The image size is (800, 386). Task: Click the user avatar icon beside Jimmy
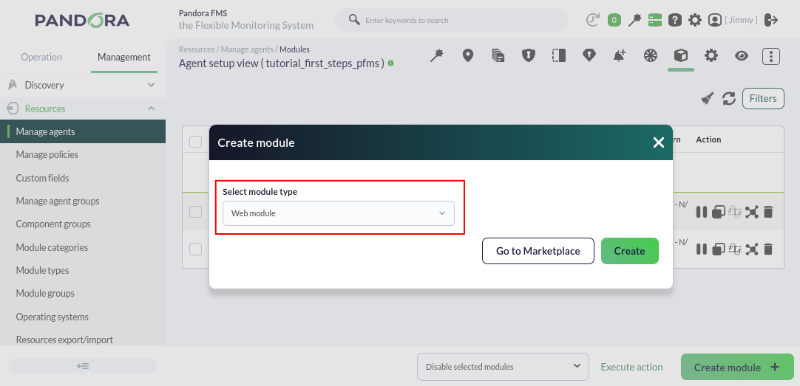(x=715, y=20)
